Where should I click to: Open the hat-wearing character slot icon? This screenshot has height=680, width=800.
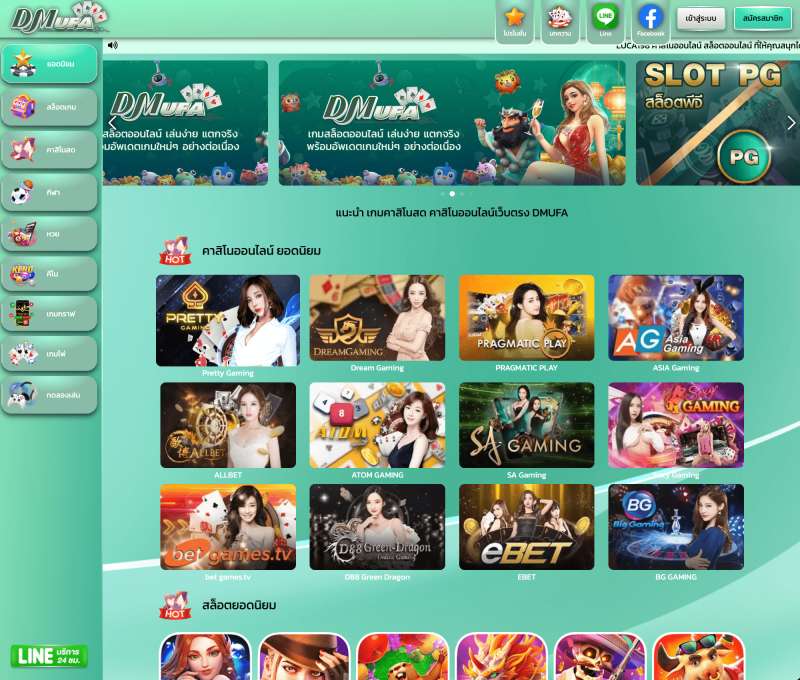coord(304,657)
